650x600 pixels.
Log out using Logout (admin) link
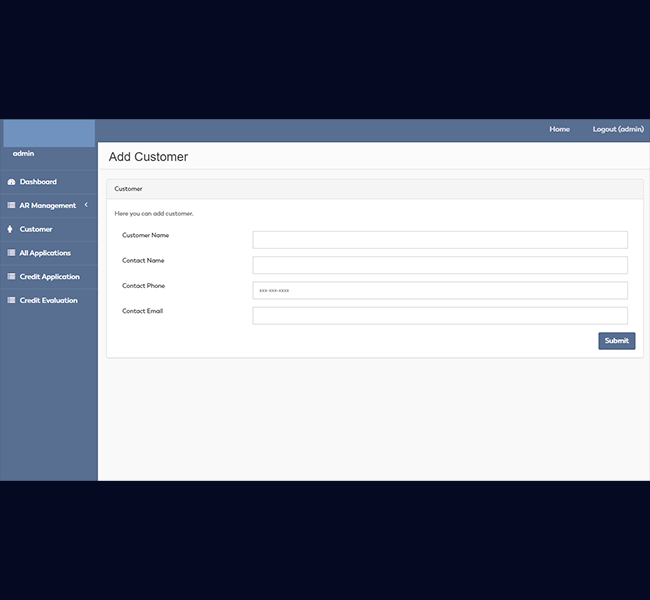click(618, 129)
